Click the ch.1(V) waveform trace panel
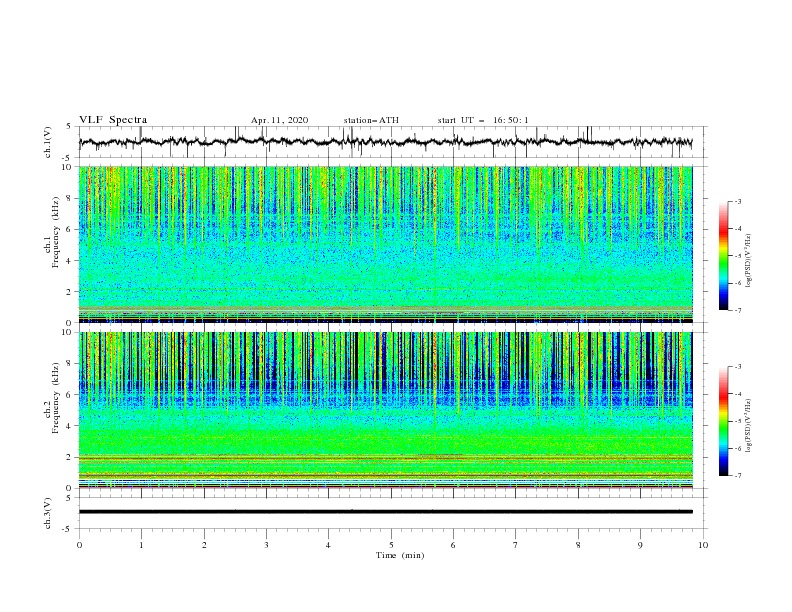Screen dimensions: 792x612 click(393, 142)
